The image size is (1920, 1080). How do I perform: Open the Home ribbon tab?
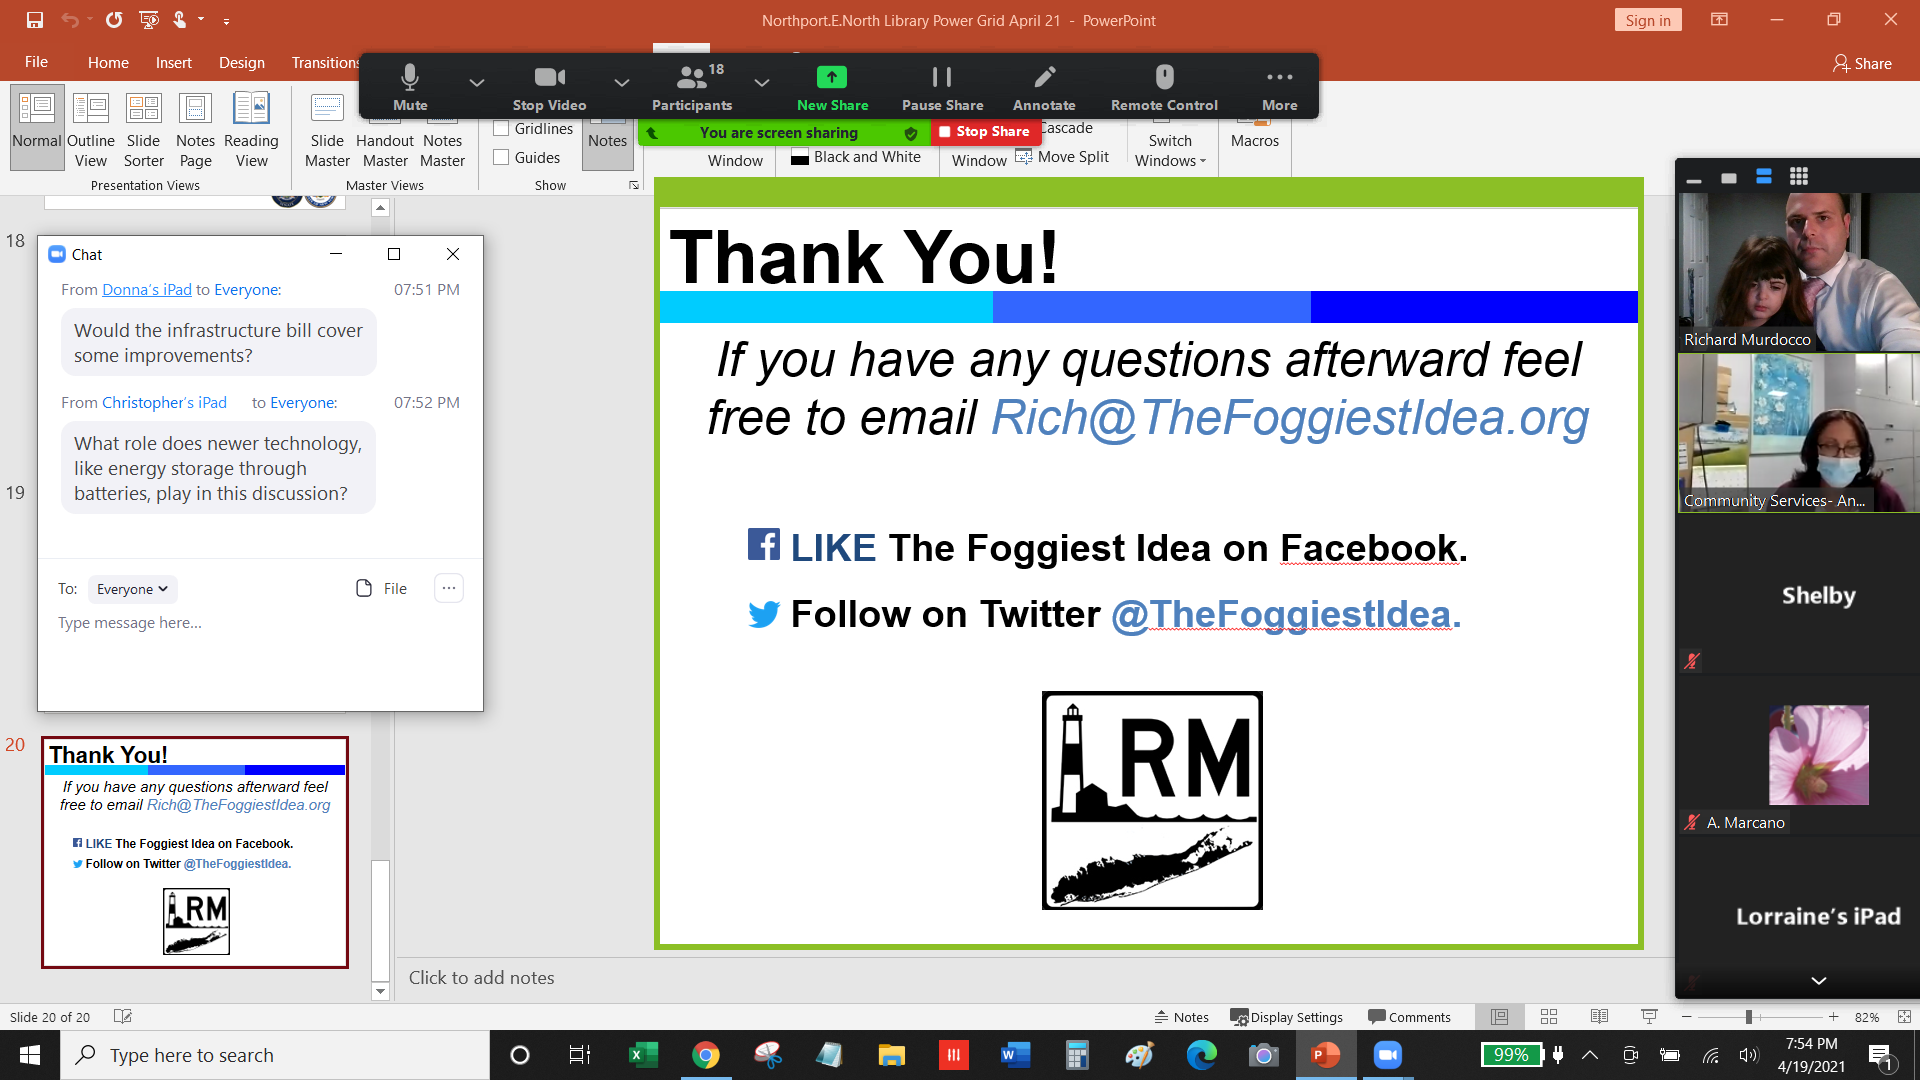pos(108,62)
